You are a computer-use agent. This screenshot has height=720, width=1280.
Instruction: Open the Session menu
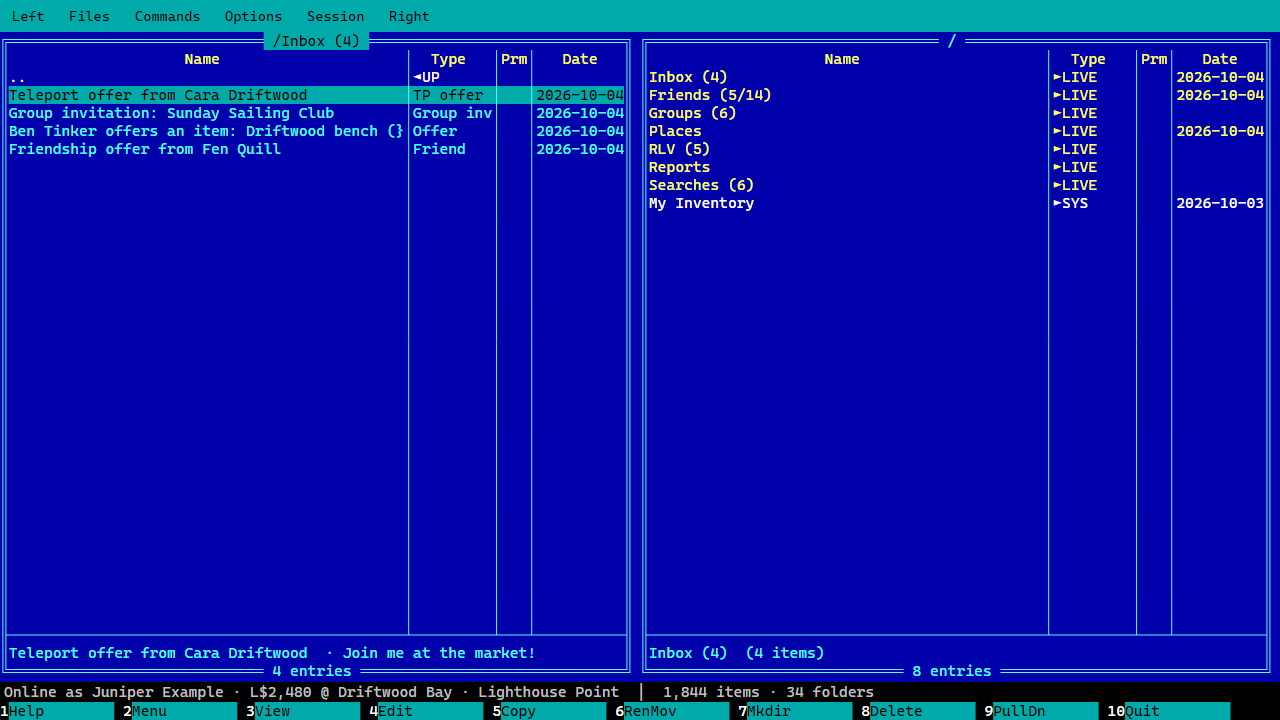[335, 16]
